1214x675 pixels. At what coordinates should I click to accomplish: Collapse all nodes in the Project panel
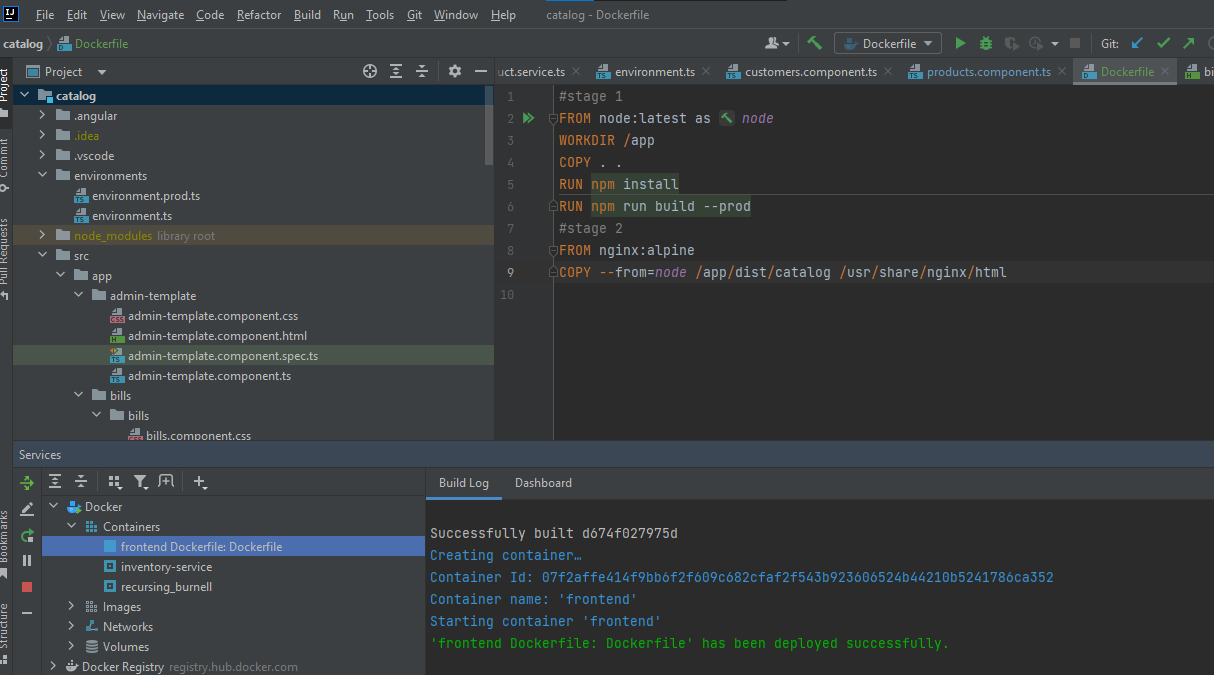421,71
